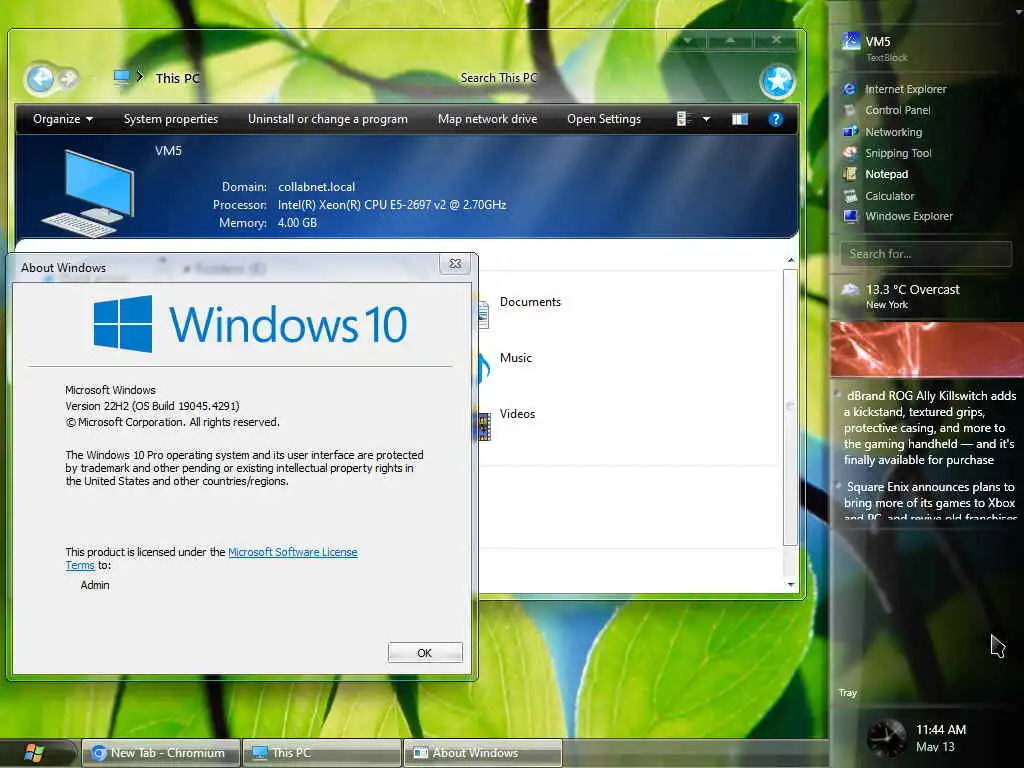Viewport: 1024px width, 768px height.
Task: Click the 4.00 GB memory value
Action: [297, 223]
